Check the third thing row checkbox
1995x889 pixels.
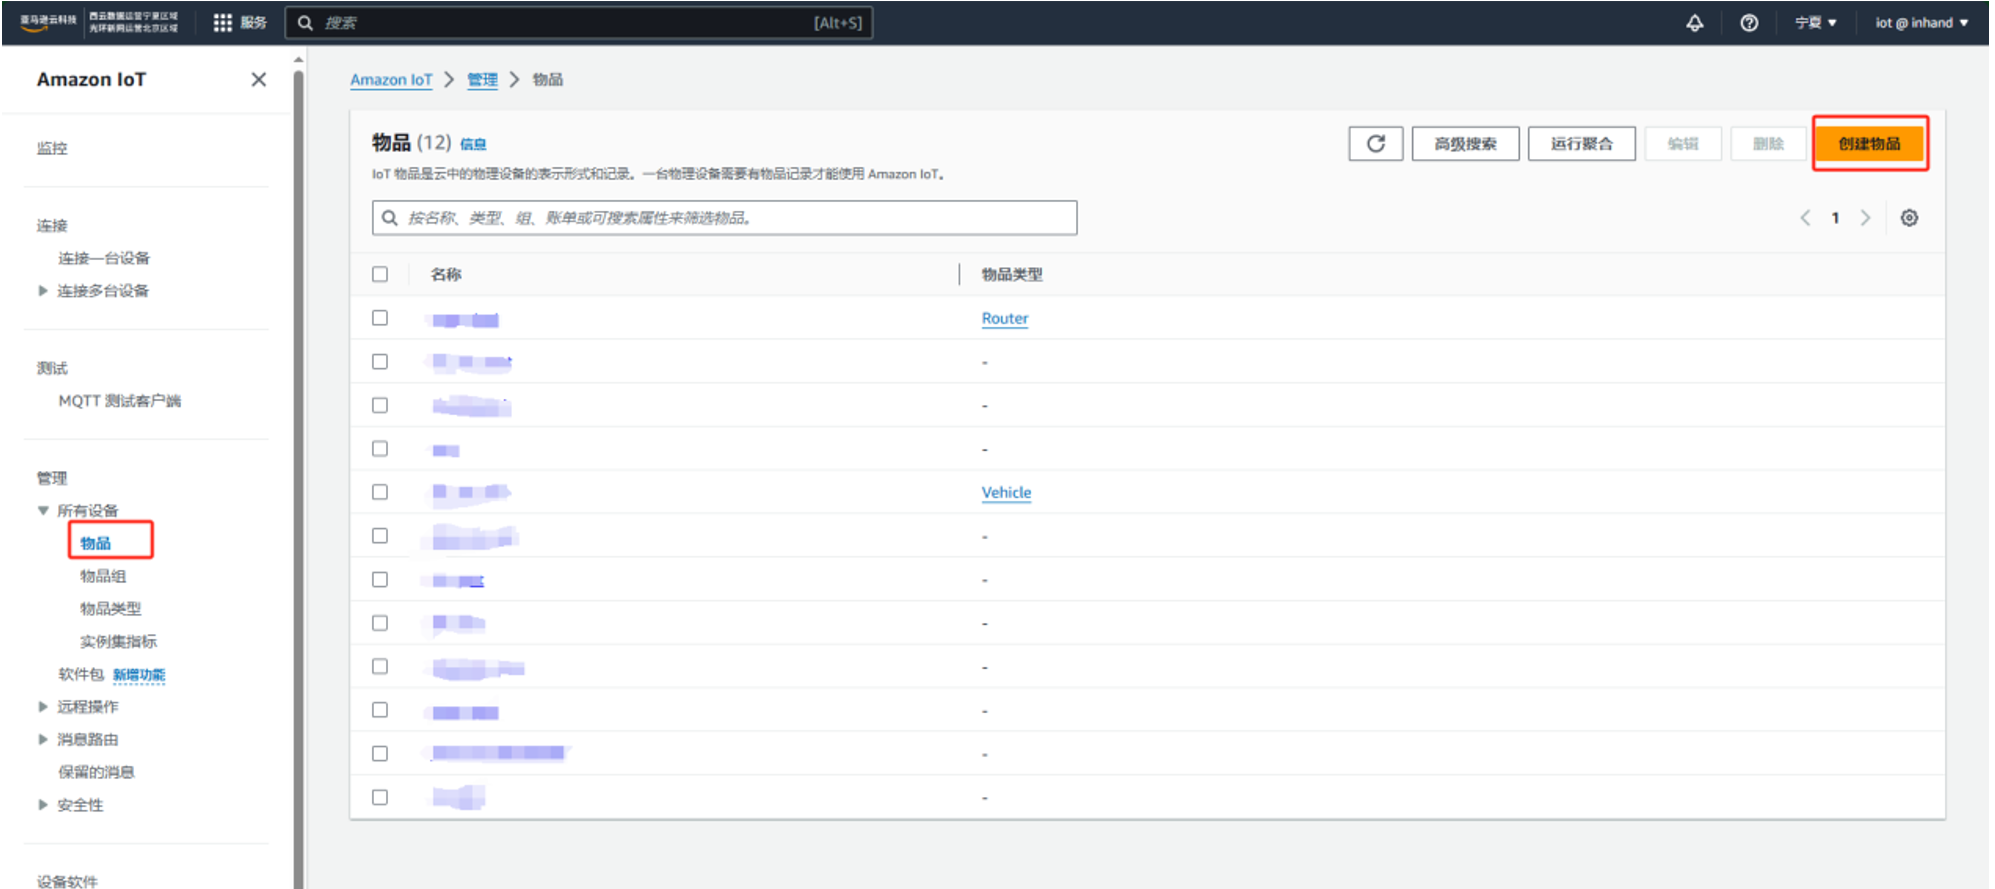[380, 405]
